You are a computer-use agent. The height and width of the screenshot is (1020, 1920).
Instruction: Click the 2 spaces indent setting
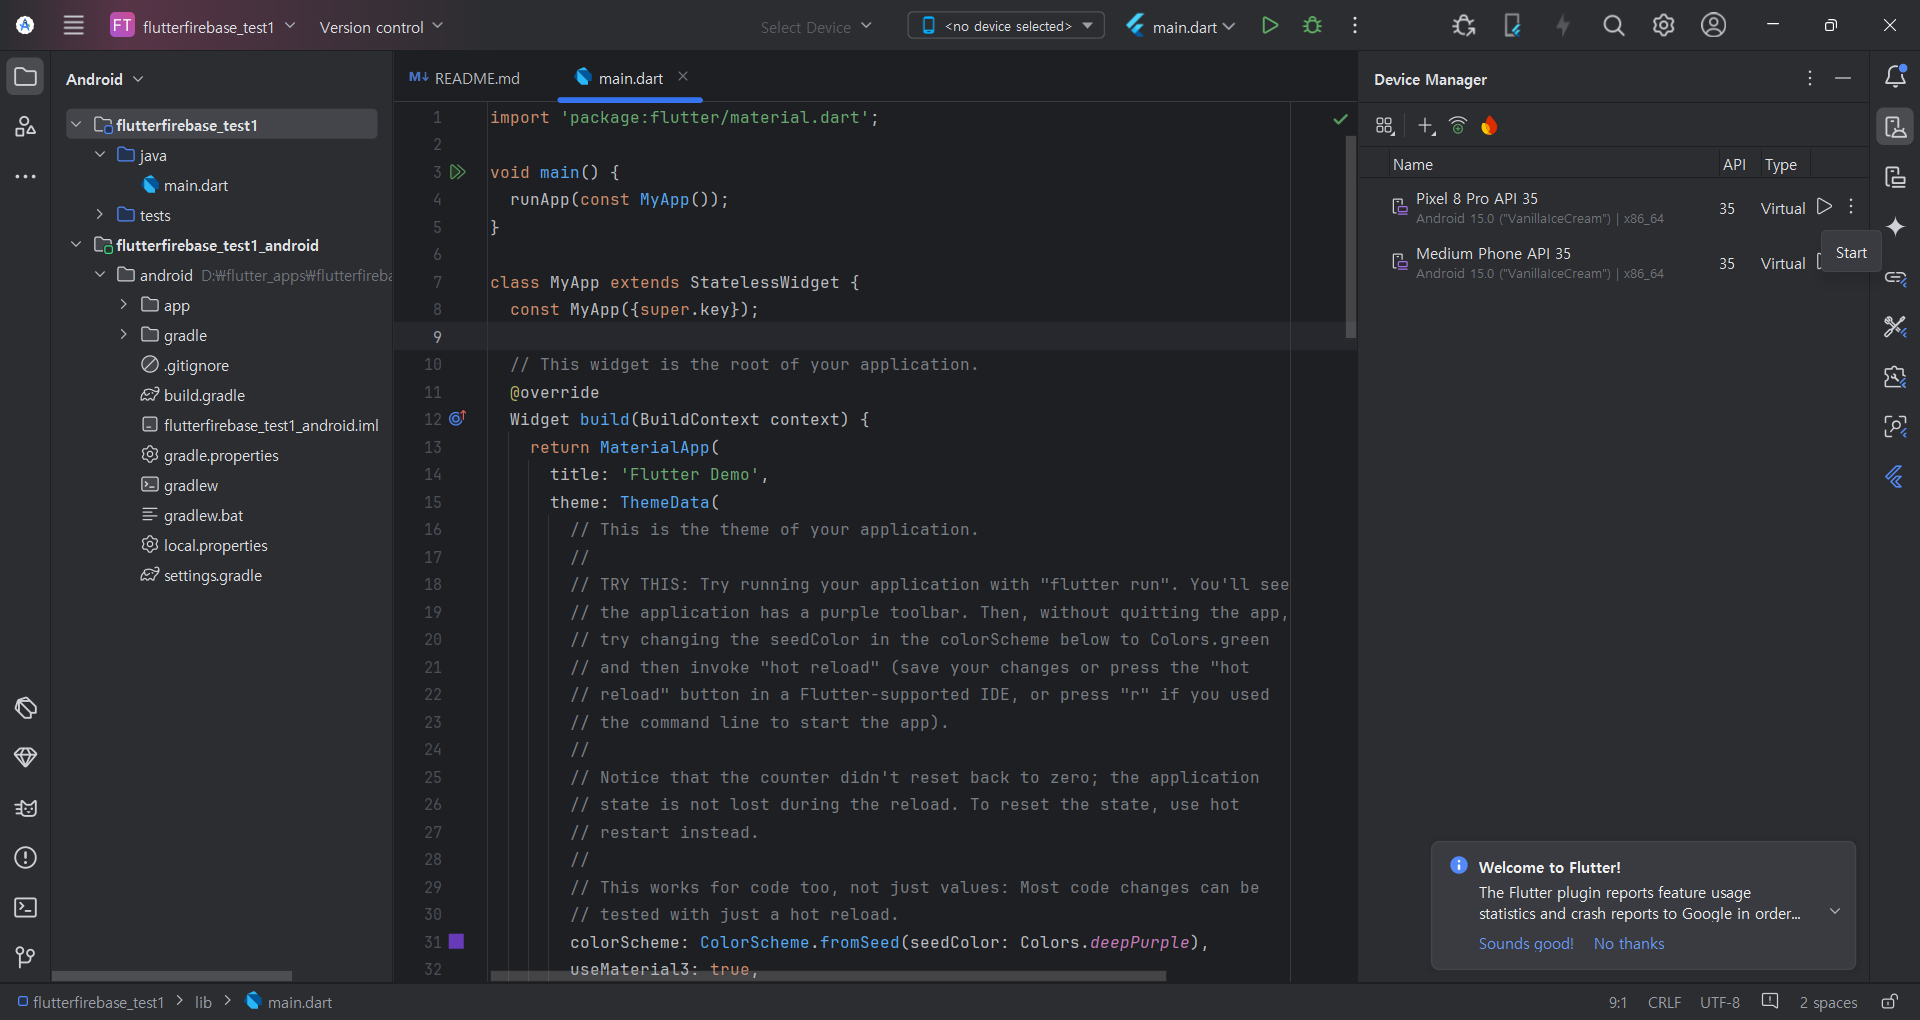[x=1828, y=1002]
